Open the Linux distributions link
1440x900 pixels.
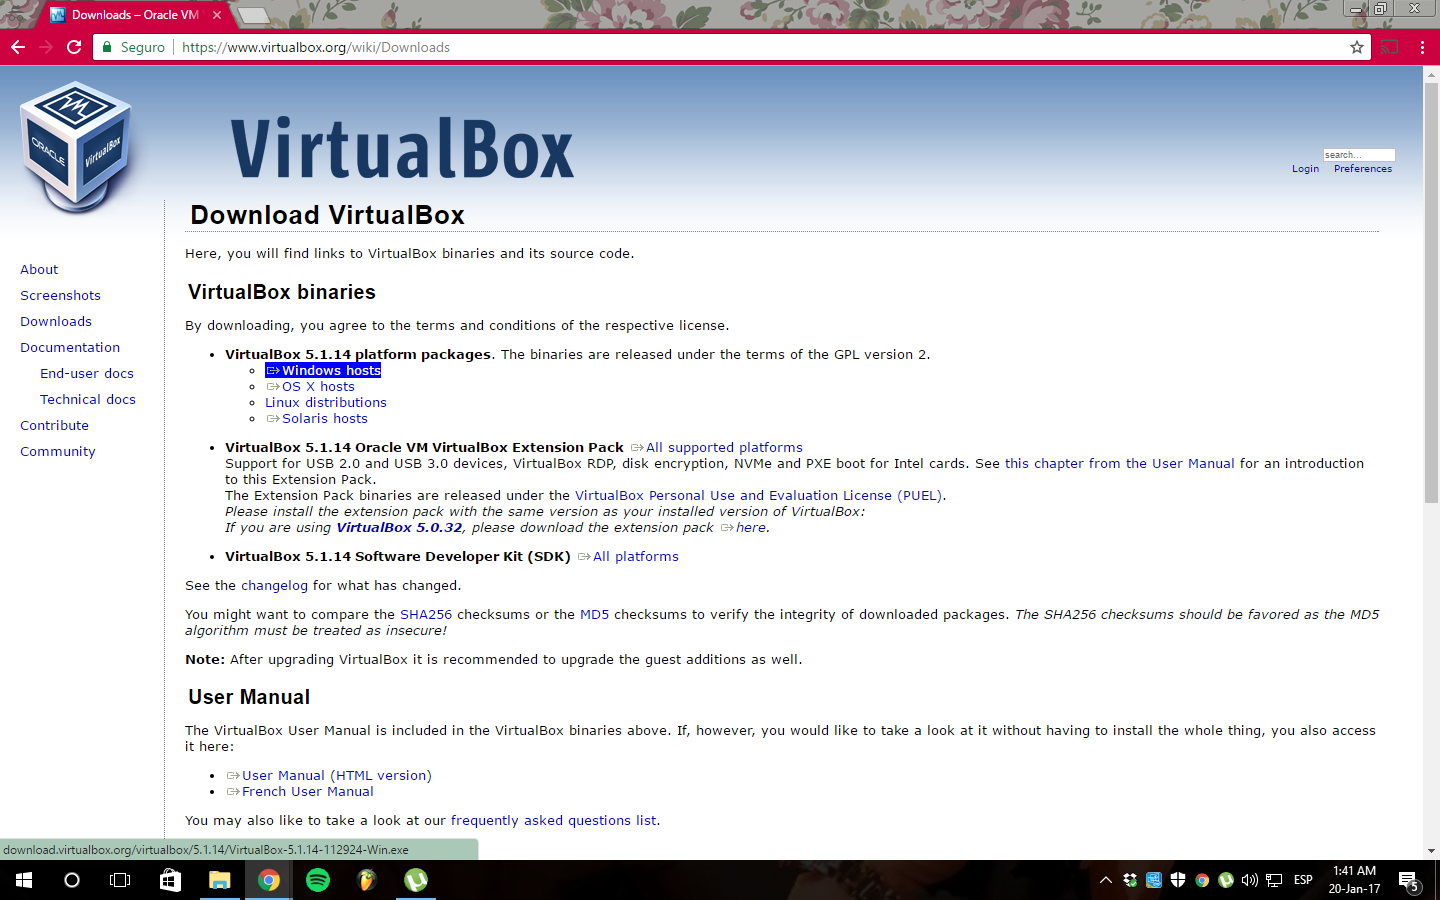click(x=326, y=402)
